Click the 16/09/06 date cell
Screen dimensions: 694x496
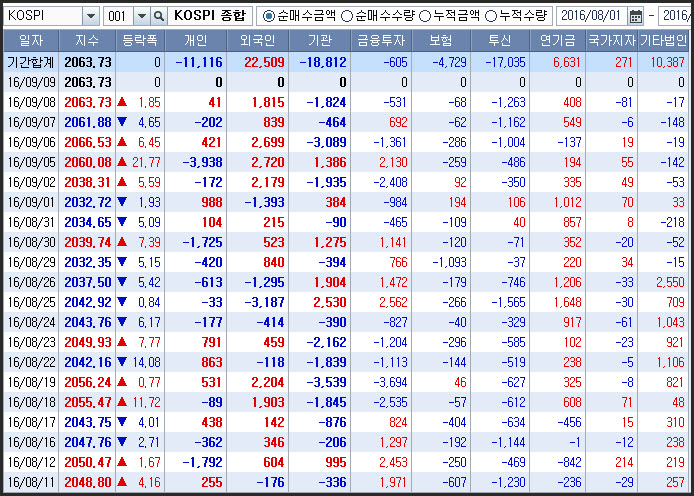(31, 142)
